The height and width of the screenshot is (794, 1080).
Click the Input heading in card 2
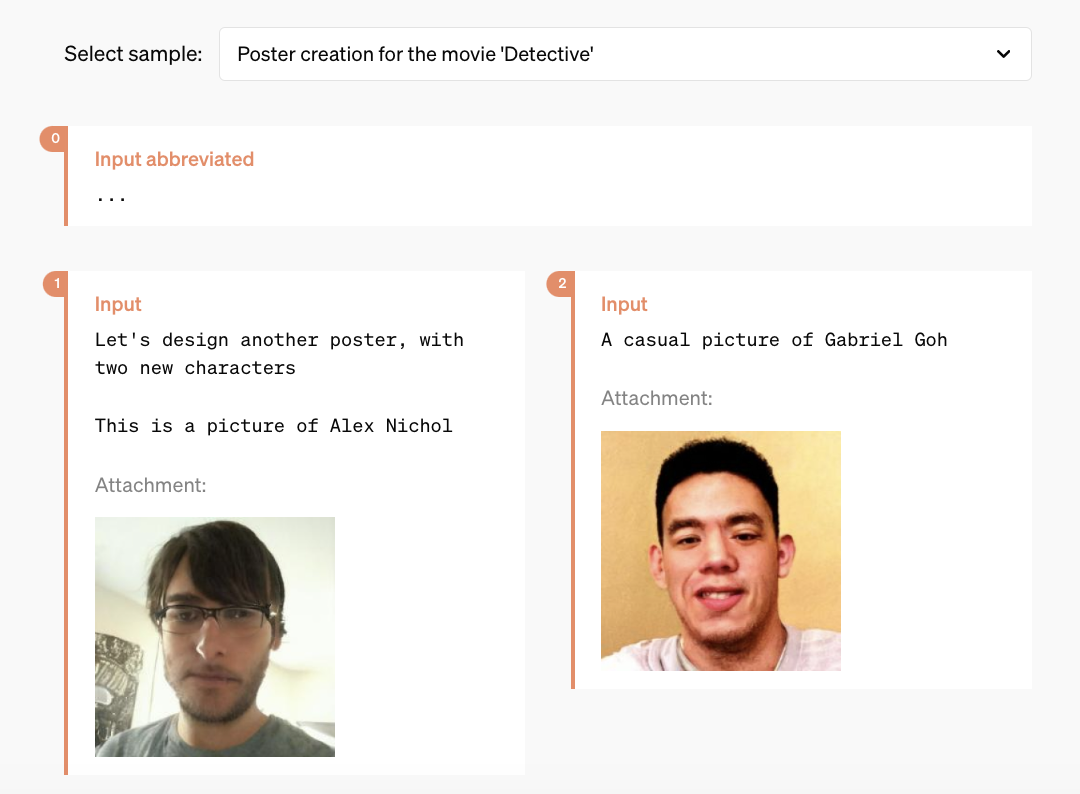pos(624,304)
